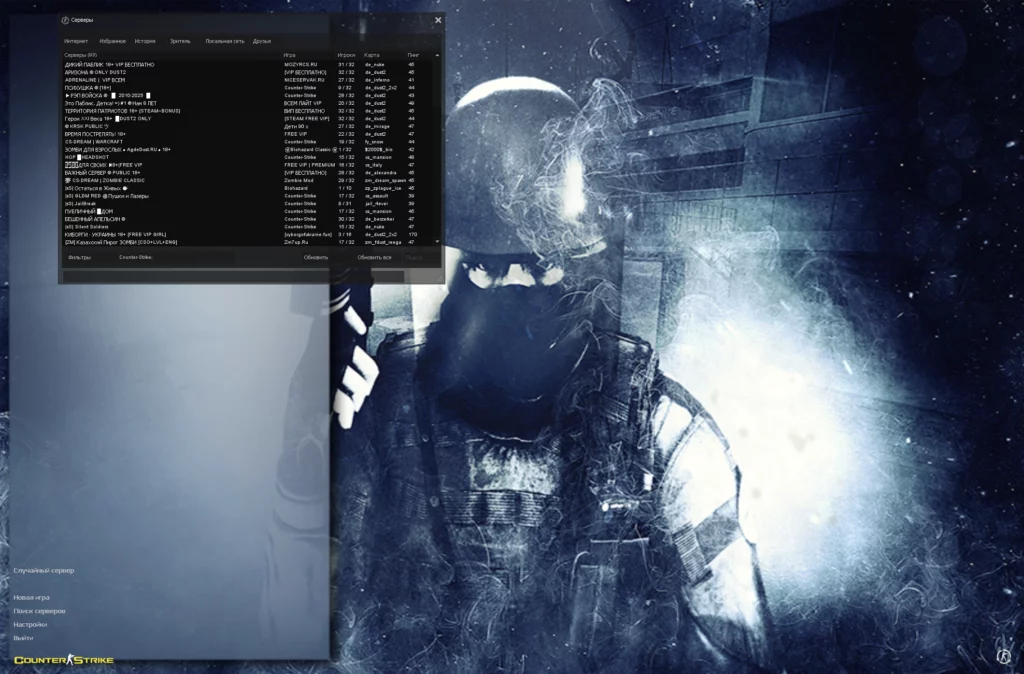Click the scroll-down arrow of server list
This screenshot has height=674, width=1024.
437,242
